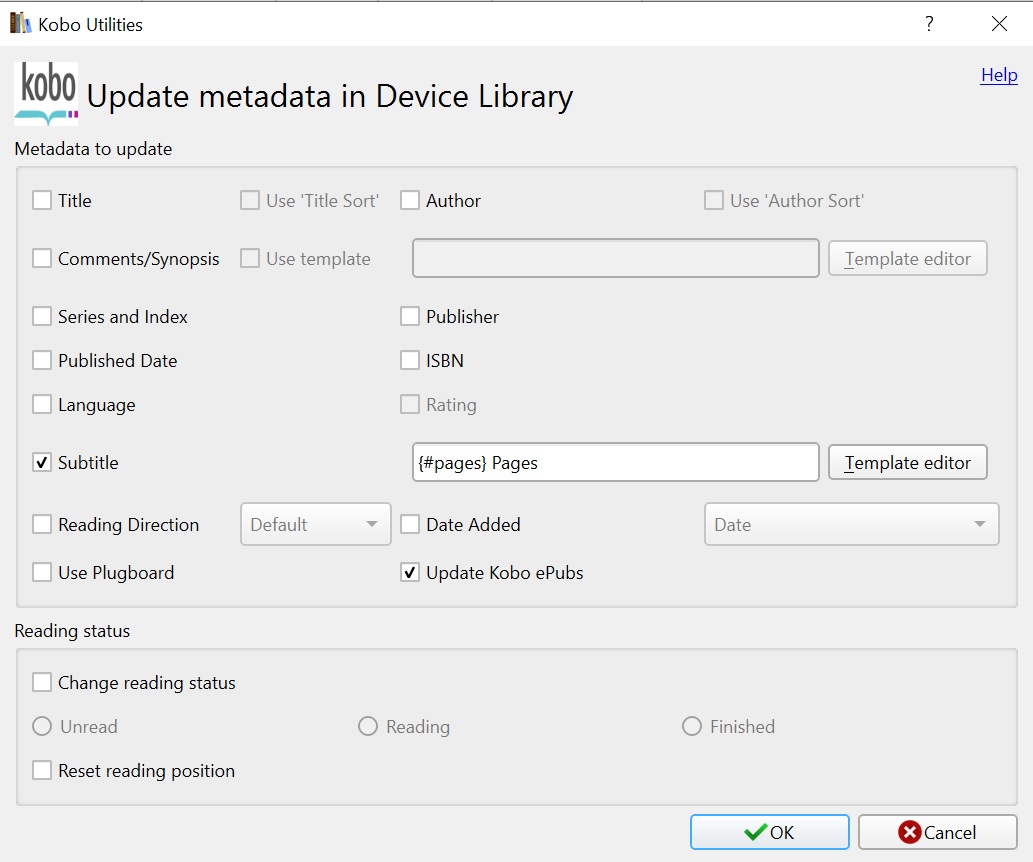Click the Subtitle template field with {#pages} Pages

tap(615, 463)
